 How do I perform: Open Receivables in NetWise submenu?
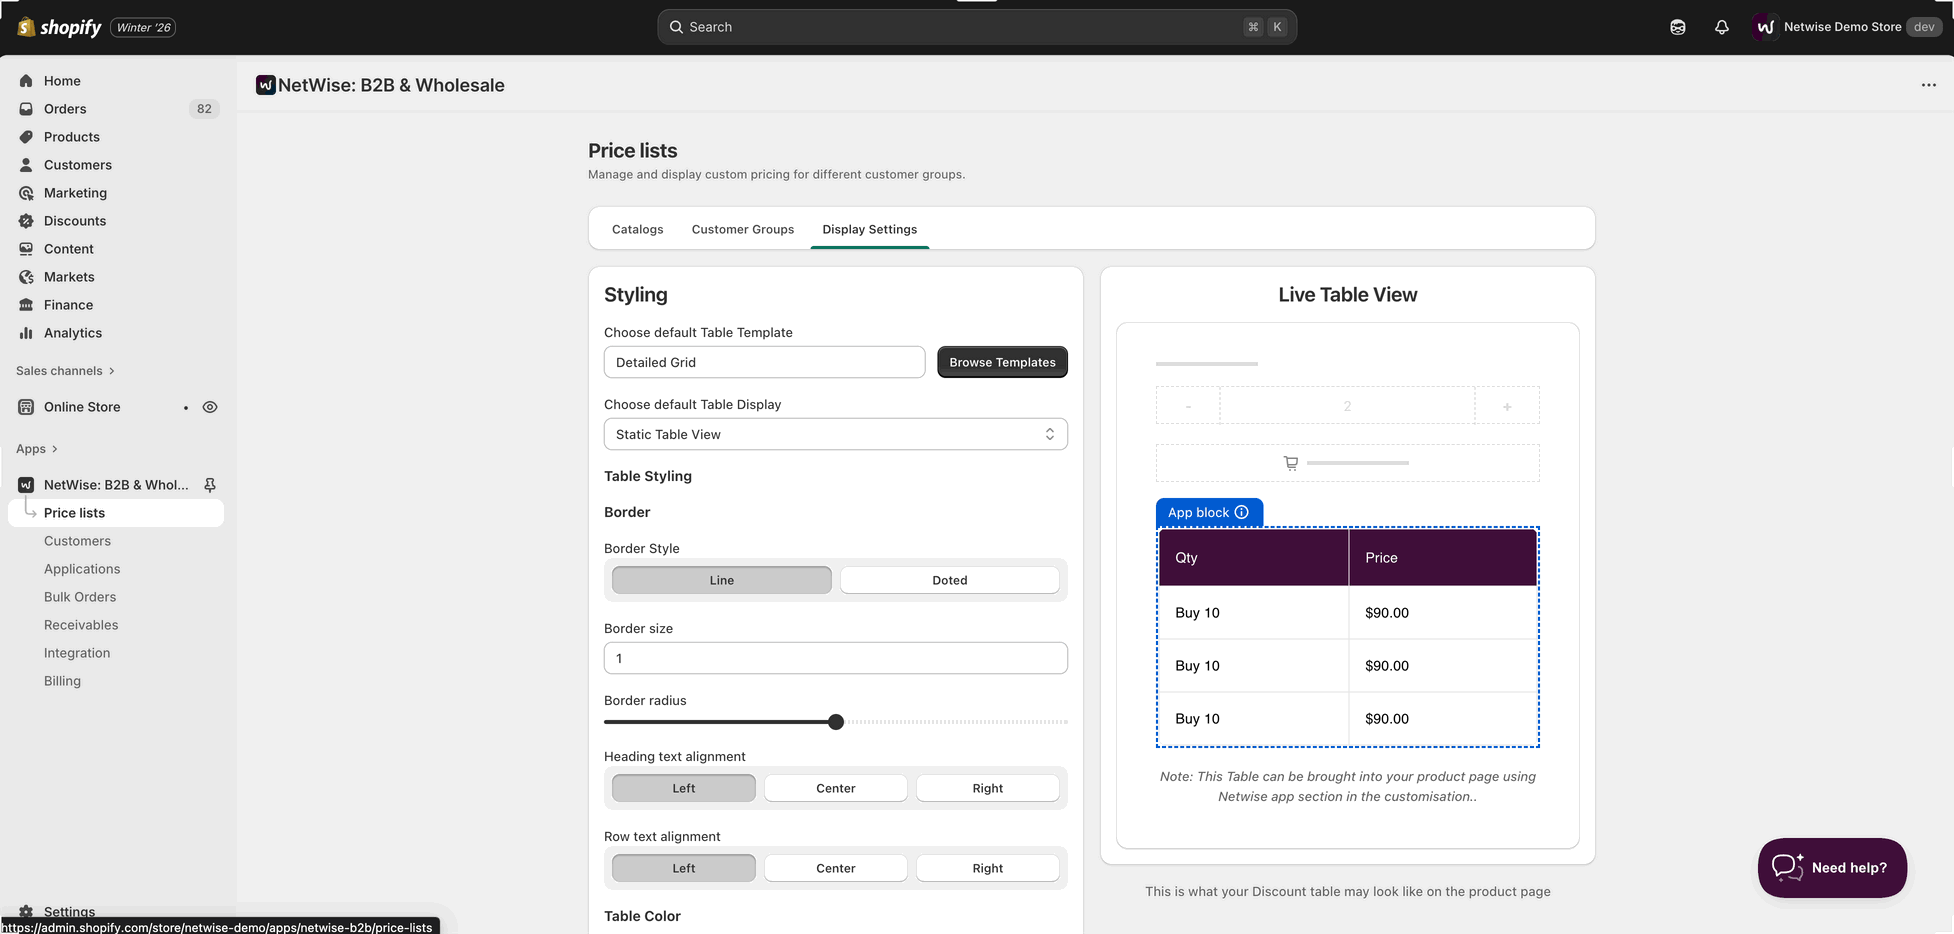81,625
